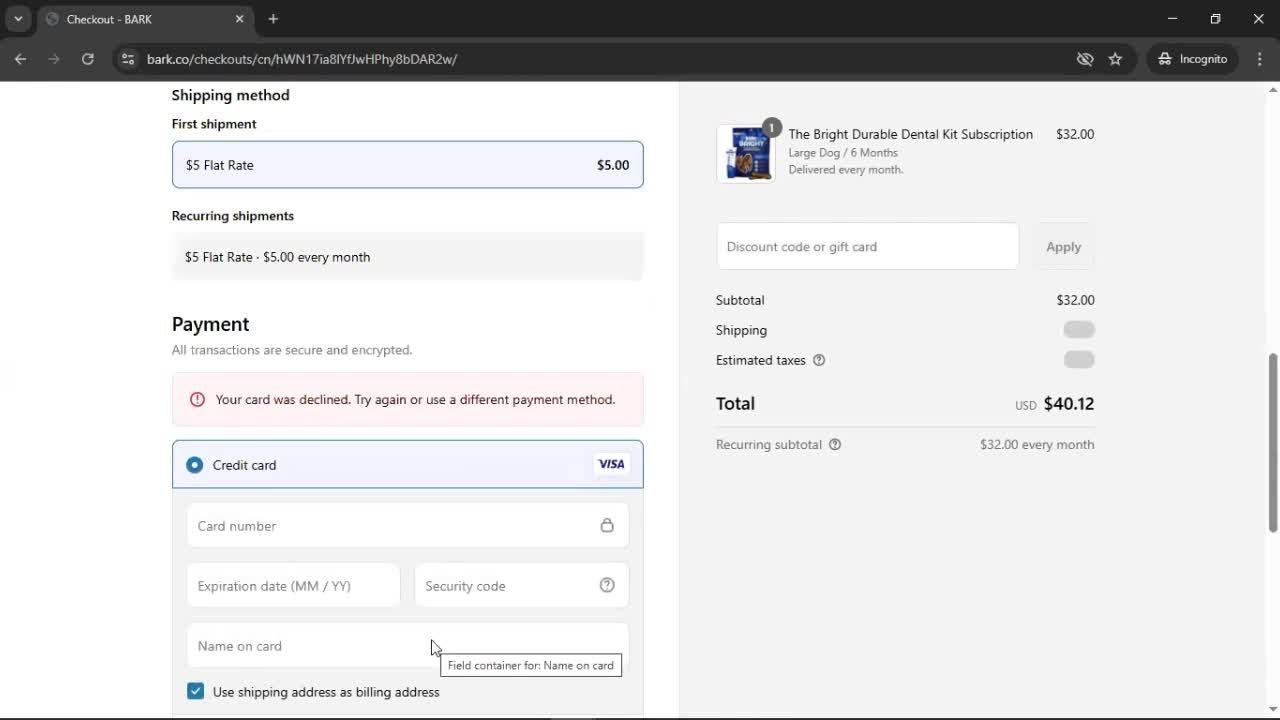Image resolution: width=1280 pixels, height=720 pixels.
Task: Click the third-party cookies blocked eye icon
Action: [1085, 59]
